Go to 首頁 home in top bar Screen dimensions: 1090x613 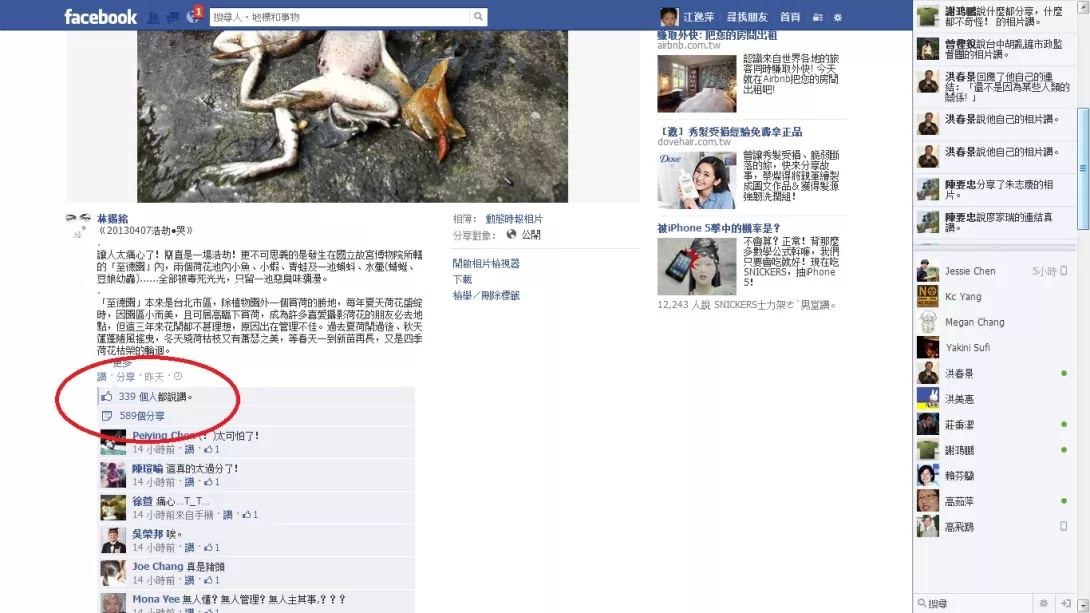point(790,17)
